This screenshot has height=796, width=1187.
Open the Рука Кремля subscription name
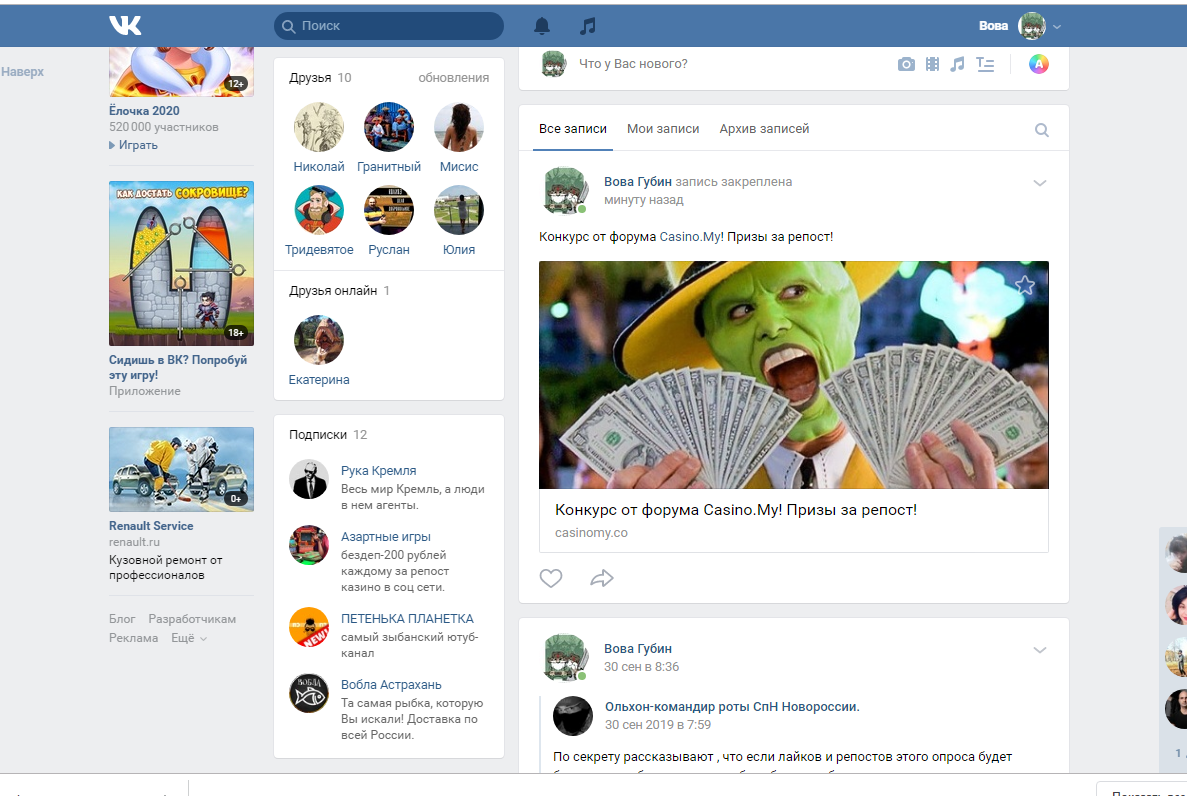[379, 470]
